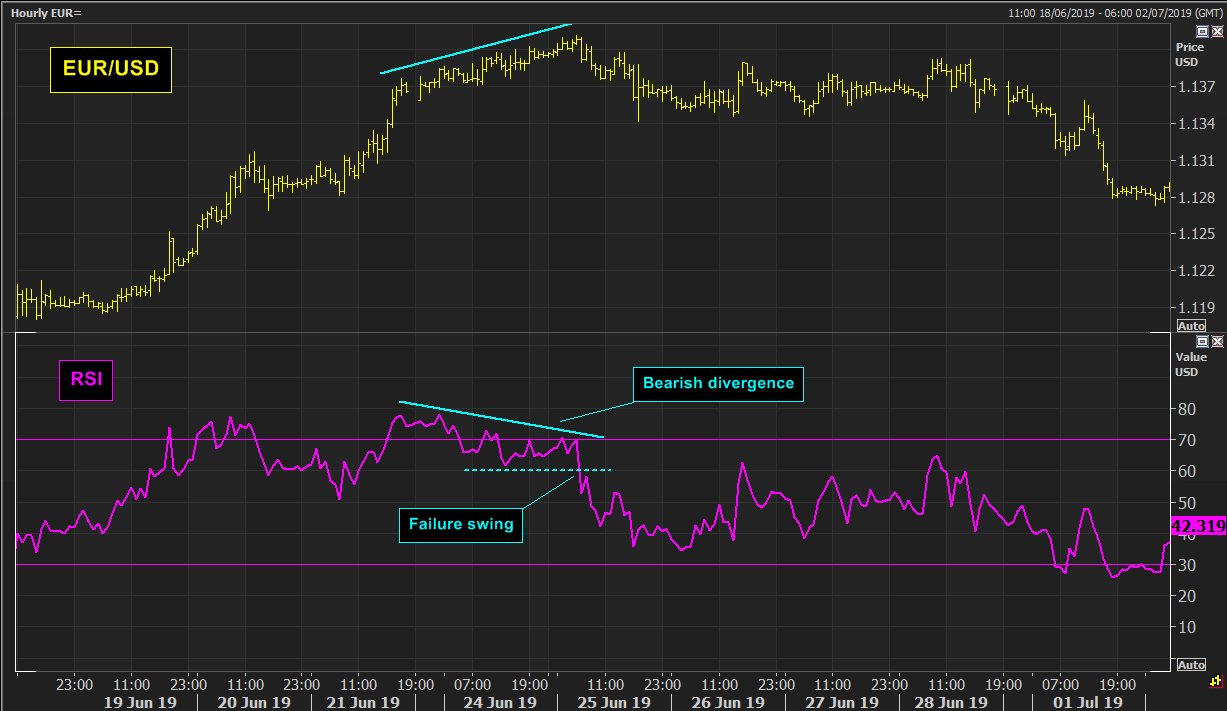This screenshot has width=1227, height=711.
Task: Close the RSI indicator panel
Action: [x=1216, y=341]
